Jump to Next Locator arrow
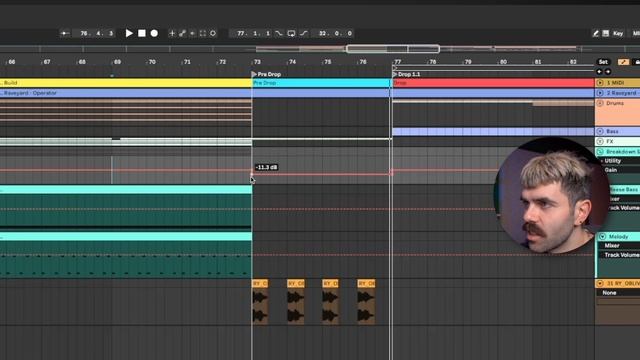This screenshot has width=640, height=360. (608, 72)
